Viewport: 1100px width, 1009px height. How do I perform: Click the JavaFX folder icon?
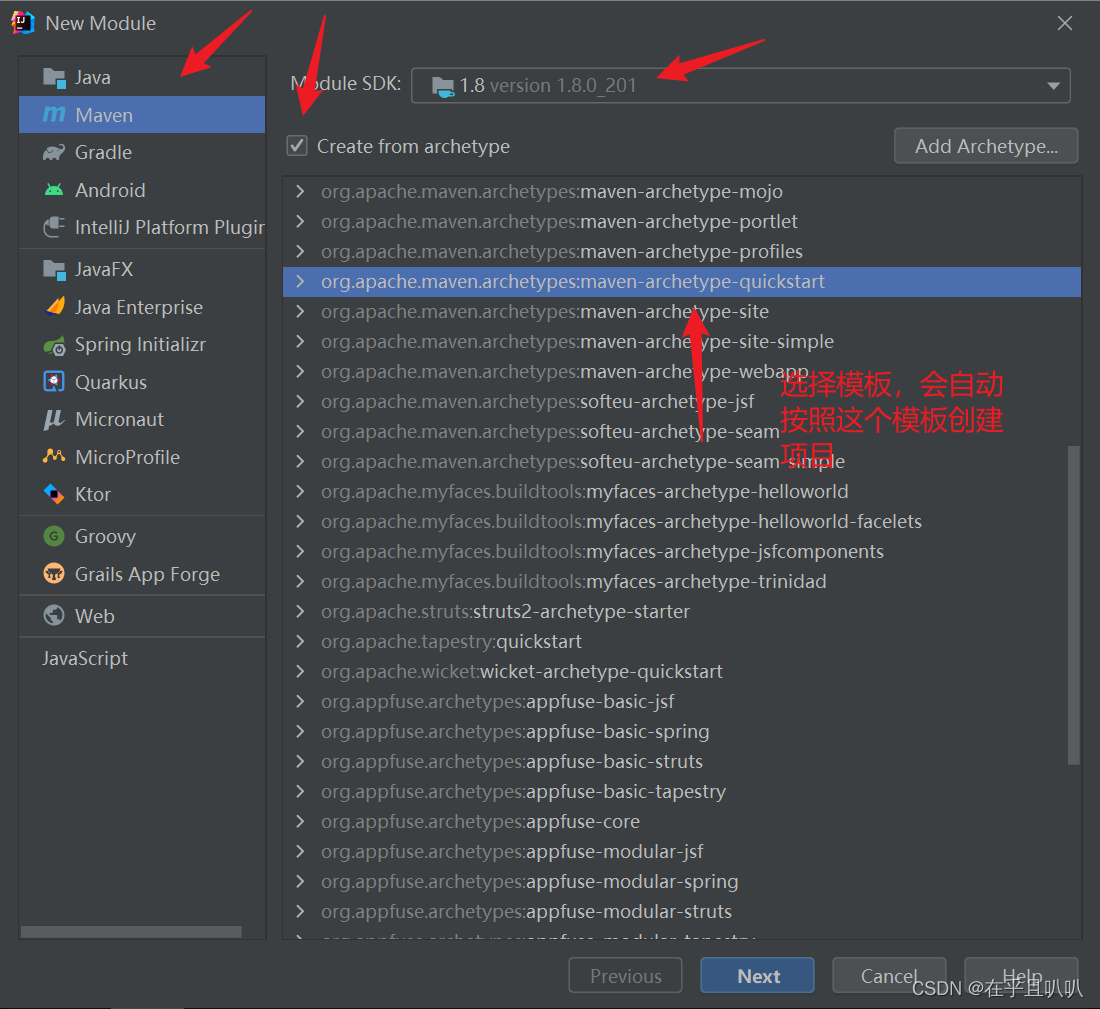54,269
